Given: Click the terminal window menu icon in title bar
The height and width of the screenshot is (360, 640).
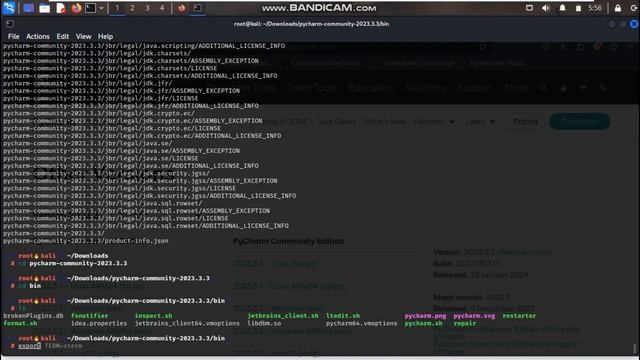Looking at the screenshot, I should (10, 24).
